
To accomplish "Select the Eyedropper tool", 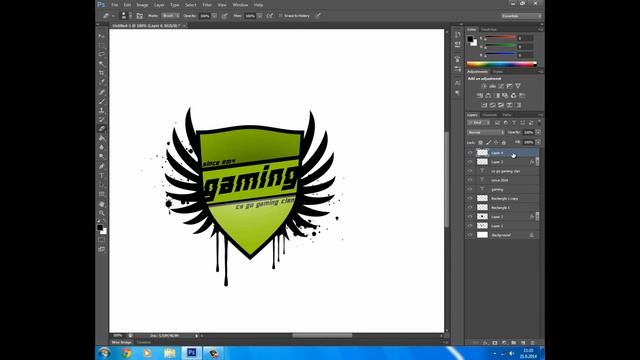I will coord(101,82).
